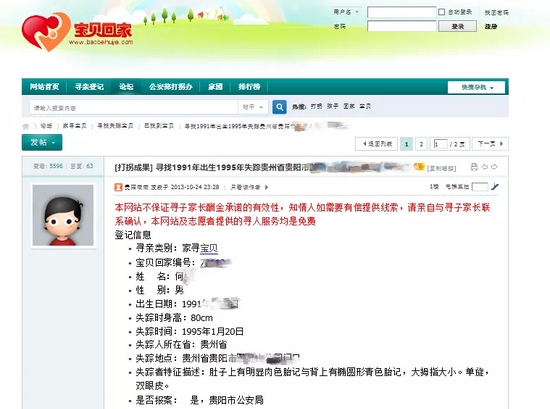
Task: Focus the password input field
Action: tap(402, 26)
